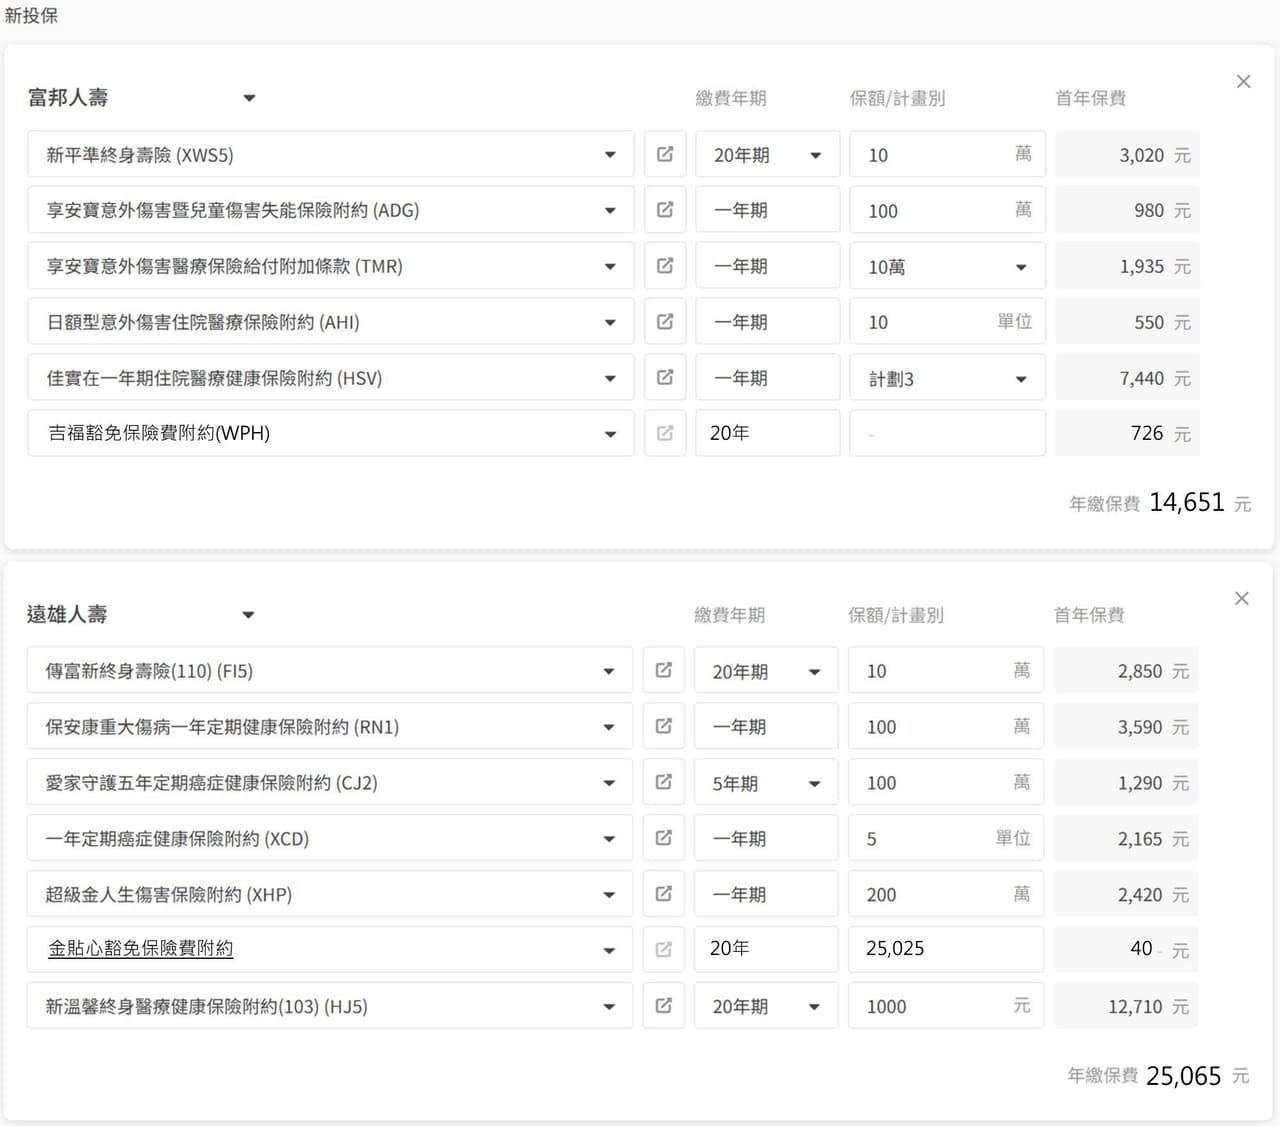
Task: Change HJ5 payment term 20年期 dropdown
Action: 766,1006
